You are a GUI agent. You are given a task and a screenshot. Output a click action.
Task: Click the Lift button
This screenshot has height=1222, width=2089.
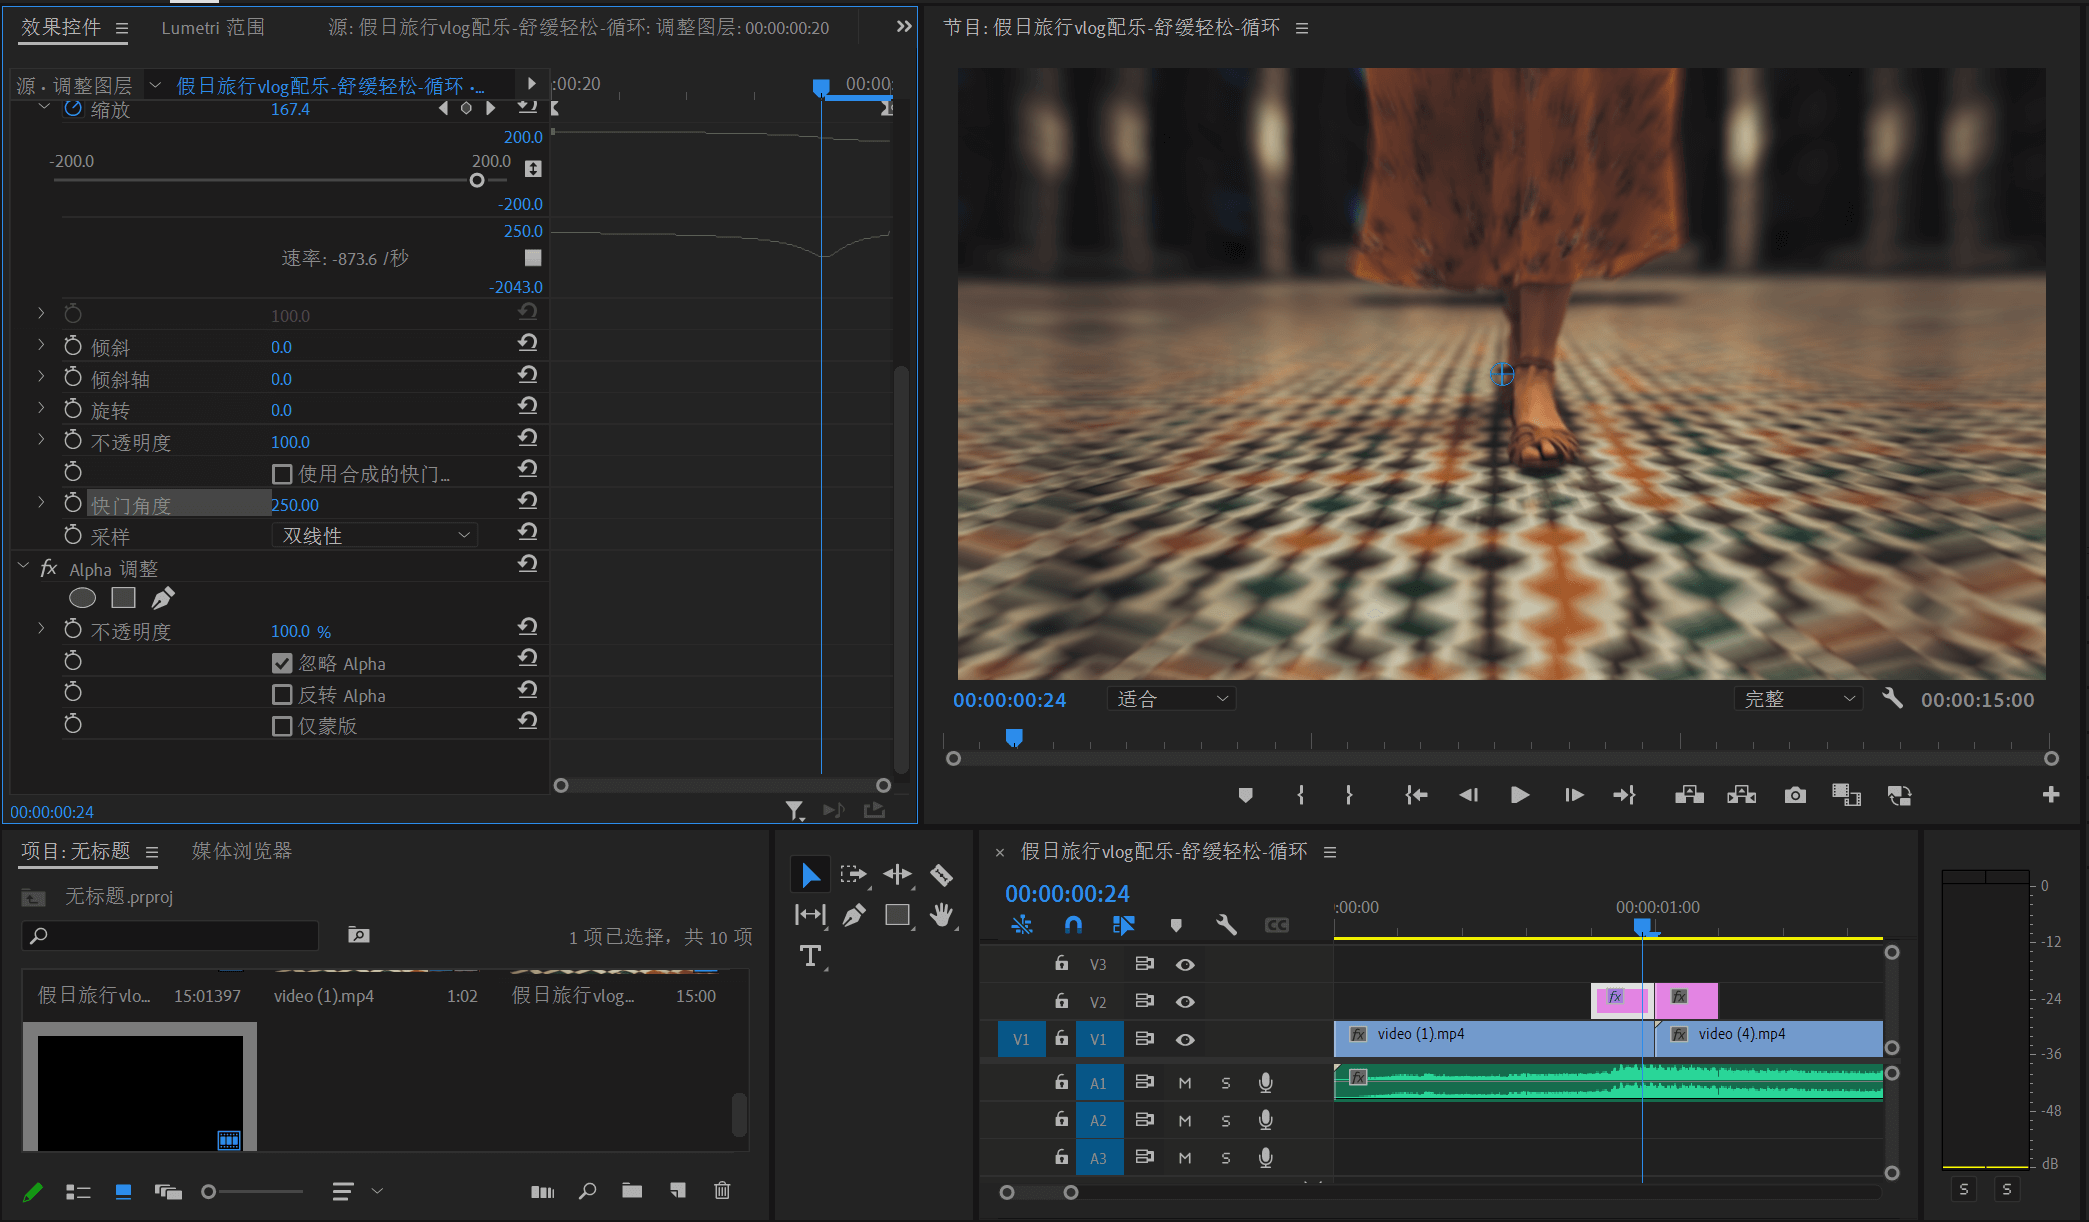pyautogui.click(x=1689, y=795)
